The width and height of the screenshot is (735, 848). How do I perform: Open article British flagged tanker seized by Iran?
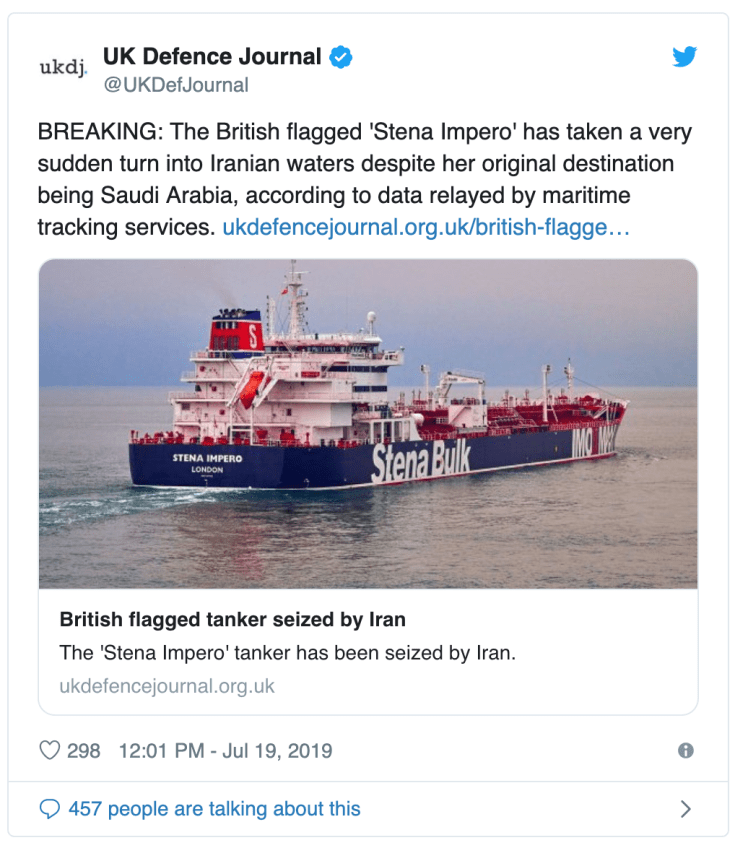(232, 620)
